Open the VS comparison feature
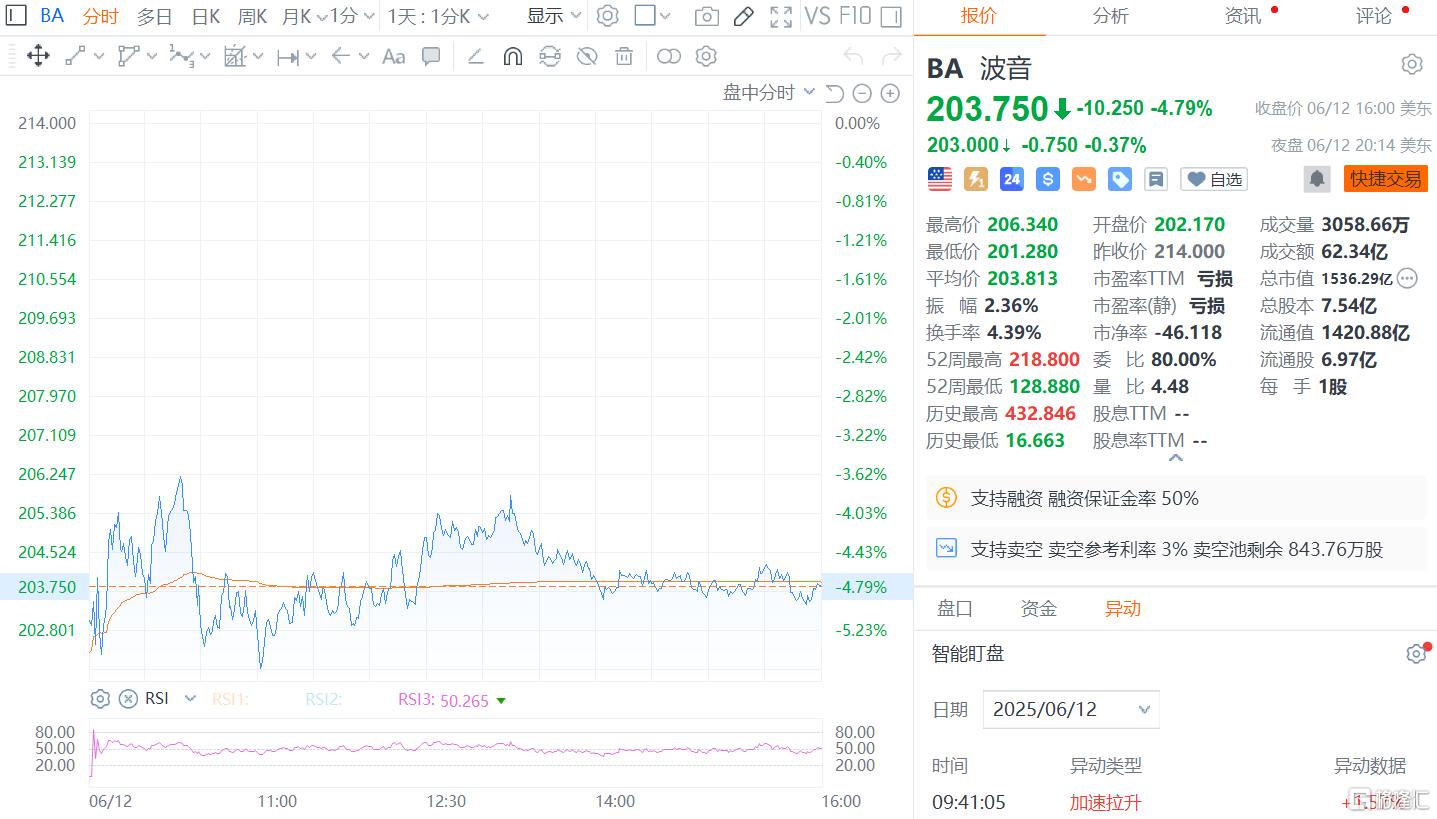Viewport: 1437px width, 819px height. (817, 16)
